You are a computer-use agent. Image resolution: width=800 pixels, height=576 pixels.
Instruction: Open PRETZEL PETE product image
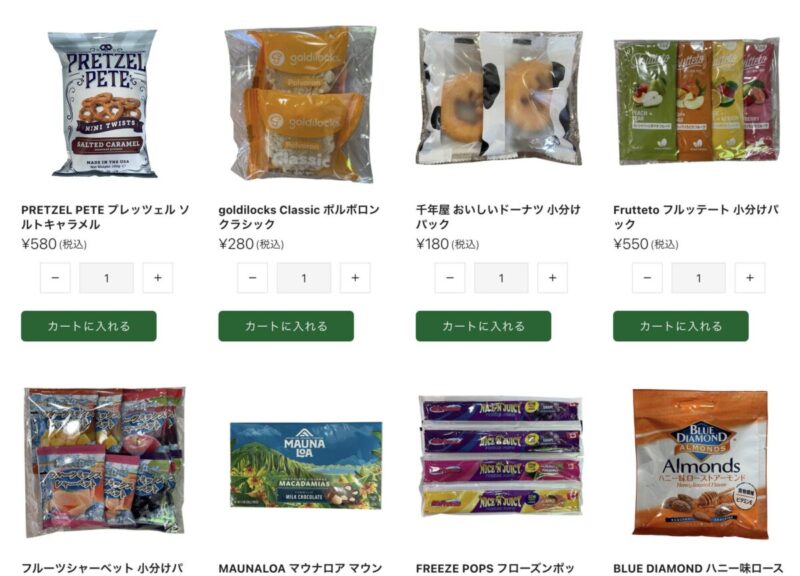(105, 104)
